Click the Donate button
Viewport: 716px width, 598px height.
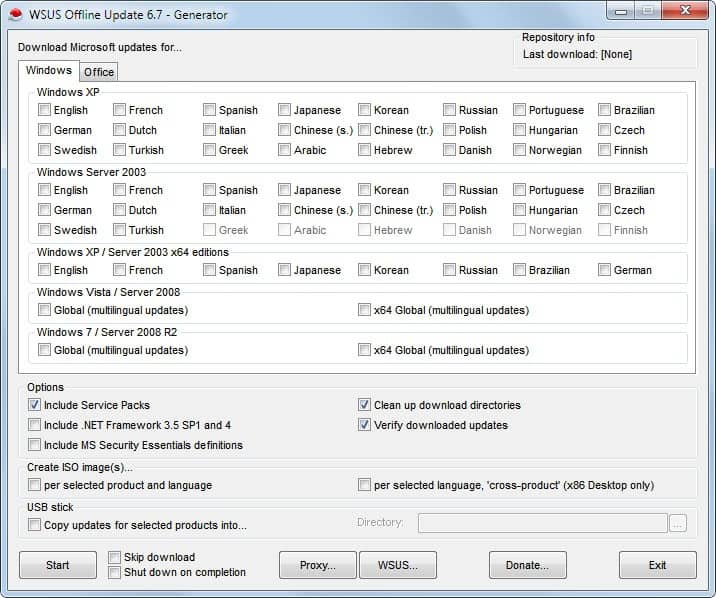(x=527, y=565)
